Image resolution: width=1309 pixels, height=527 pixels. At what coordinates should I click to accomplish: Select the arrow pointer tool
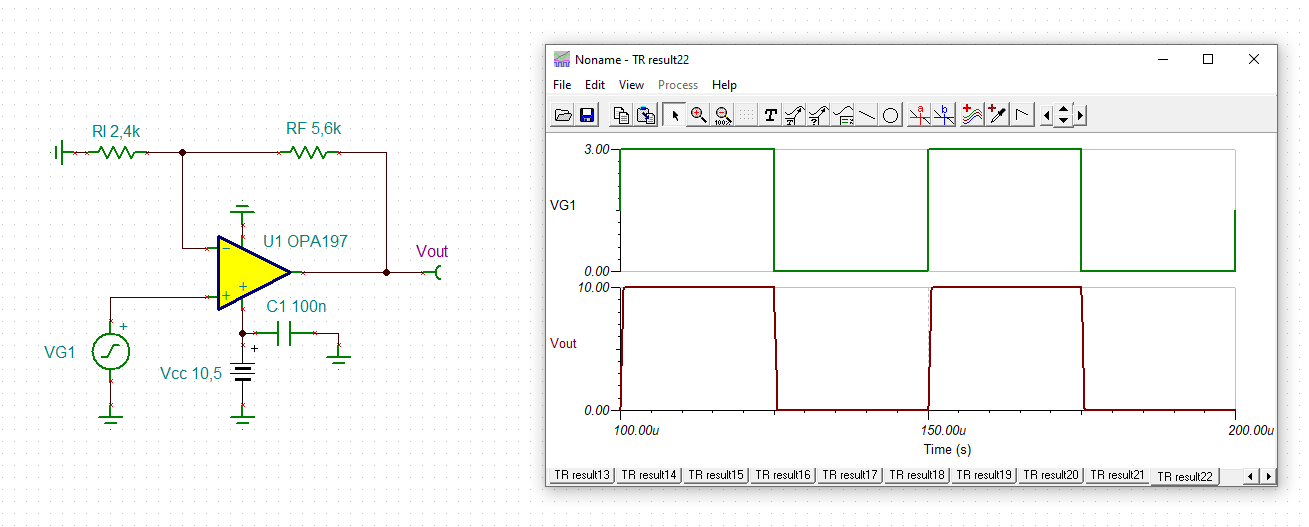click(x=674, y=115)
